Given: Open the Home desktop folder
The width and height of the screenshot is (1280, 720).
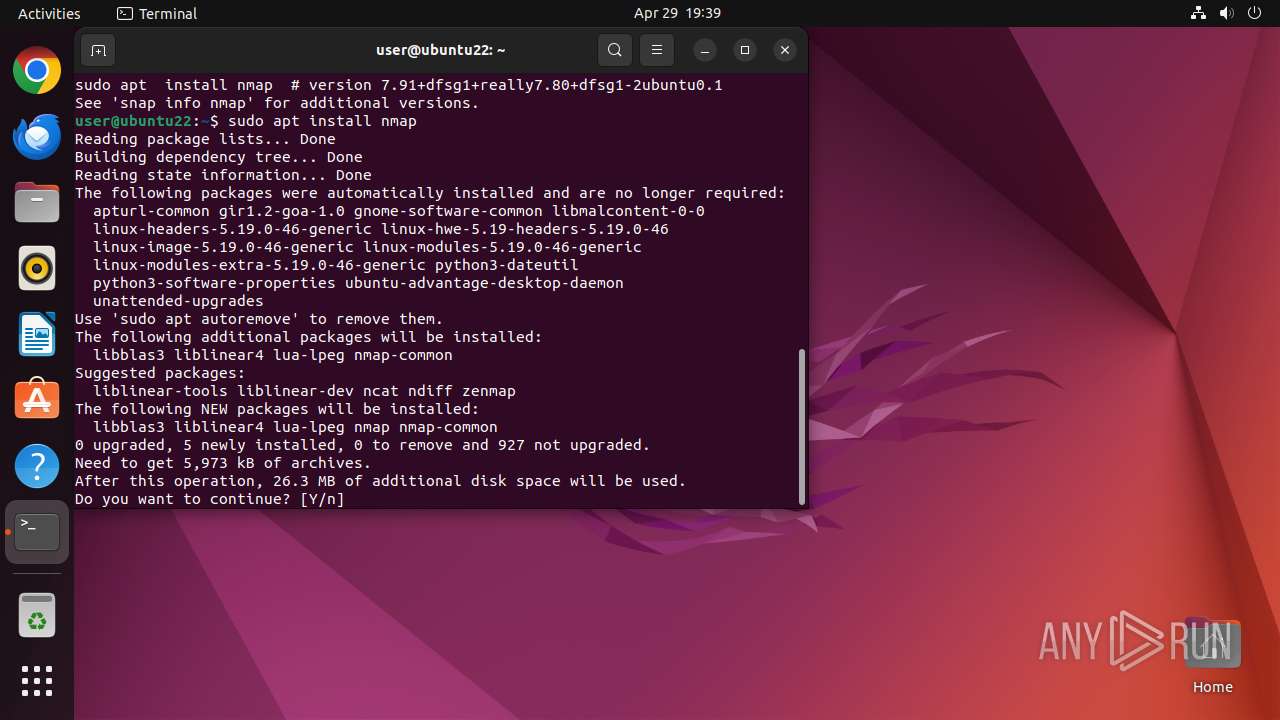Looking at the screenshot, I should point(1212,656).
